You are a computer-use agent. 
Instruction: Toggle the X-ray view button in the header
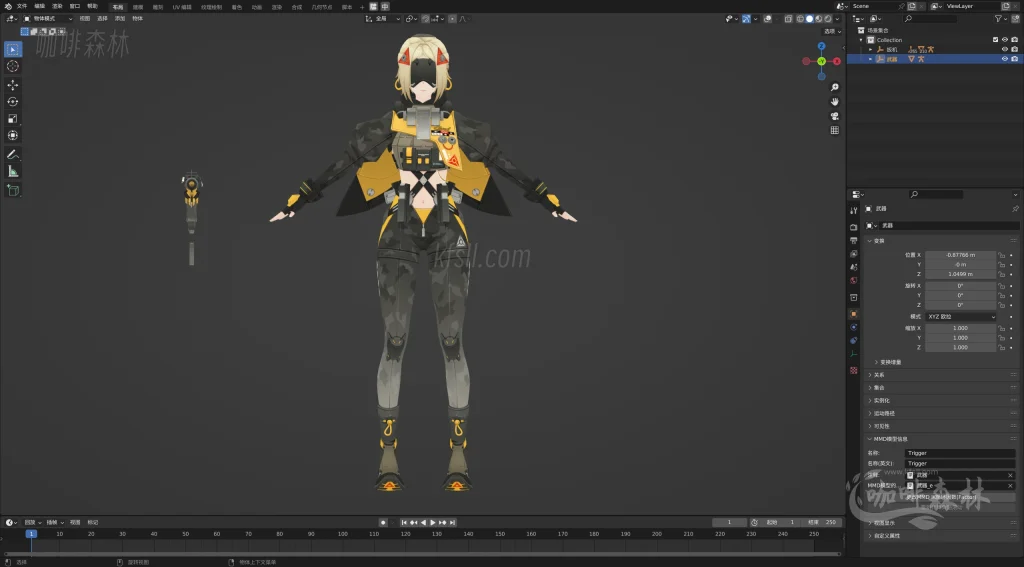click(x=788, y=19)
